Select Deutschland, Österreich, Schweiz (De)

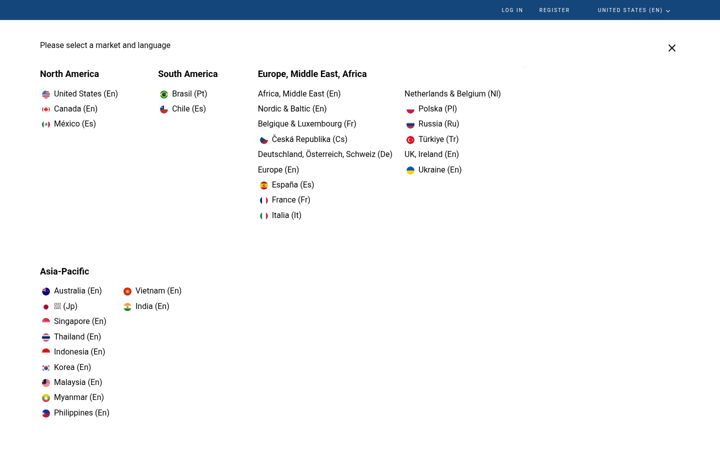click(325, 154)
